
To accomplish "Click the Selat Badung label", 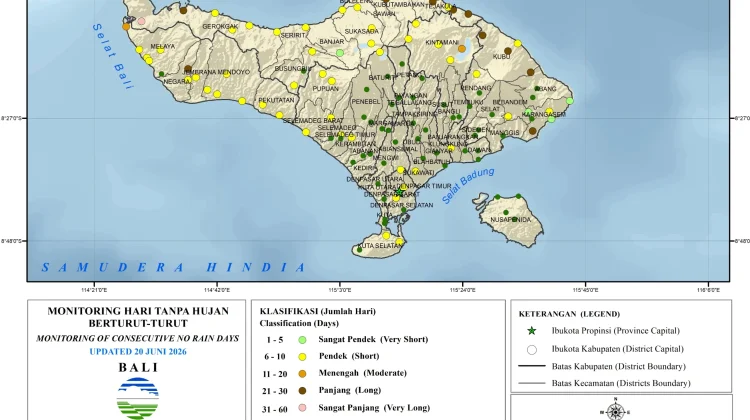I will (x=468, y=186).
